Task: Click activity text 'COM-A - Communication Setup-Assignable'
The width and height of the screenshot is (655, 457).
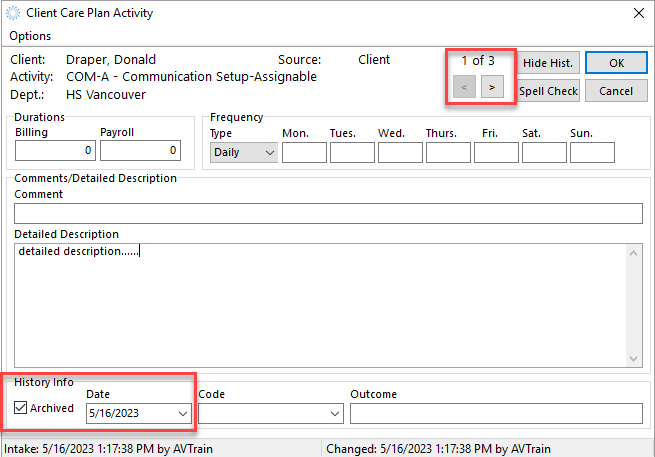Action: pyautogui.click(x=191, y=77)
